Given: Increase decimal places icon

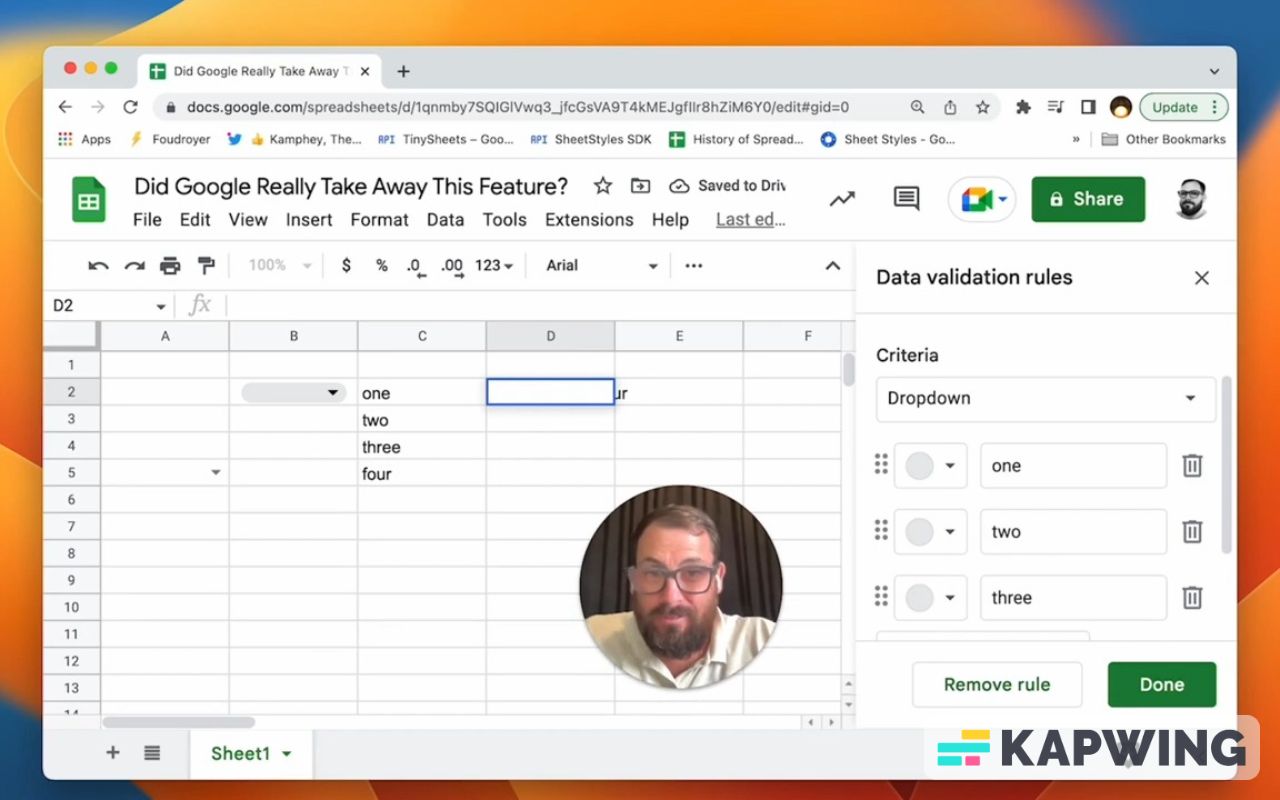Looking at the screenshot, I should (452, 267).
